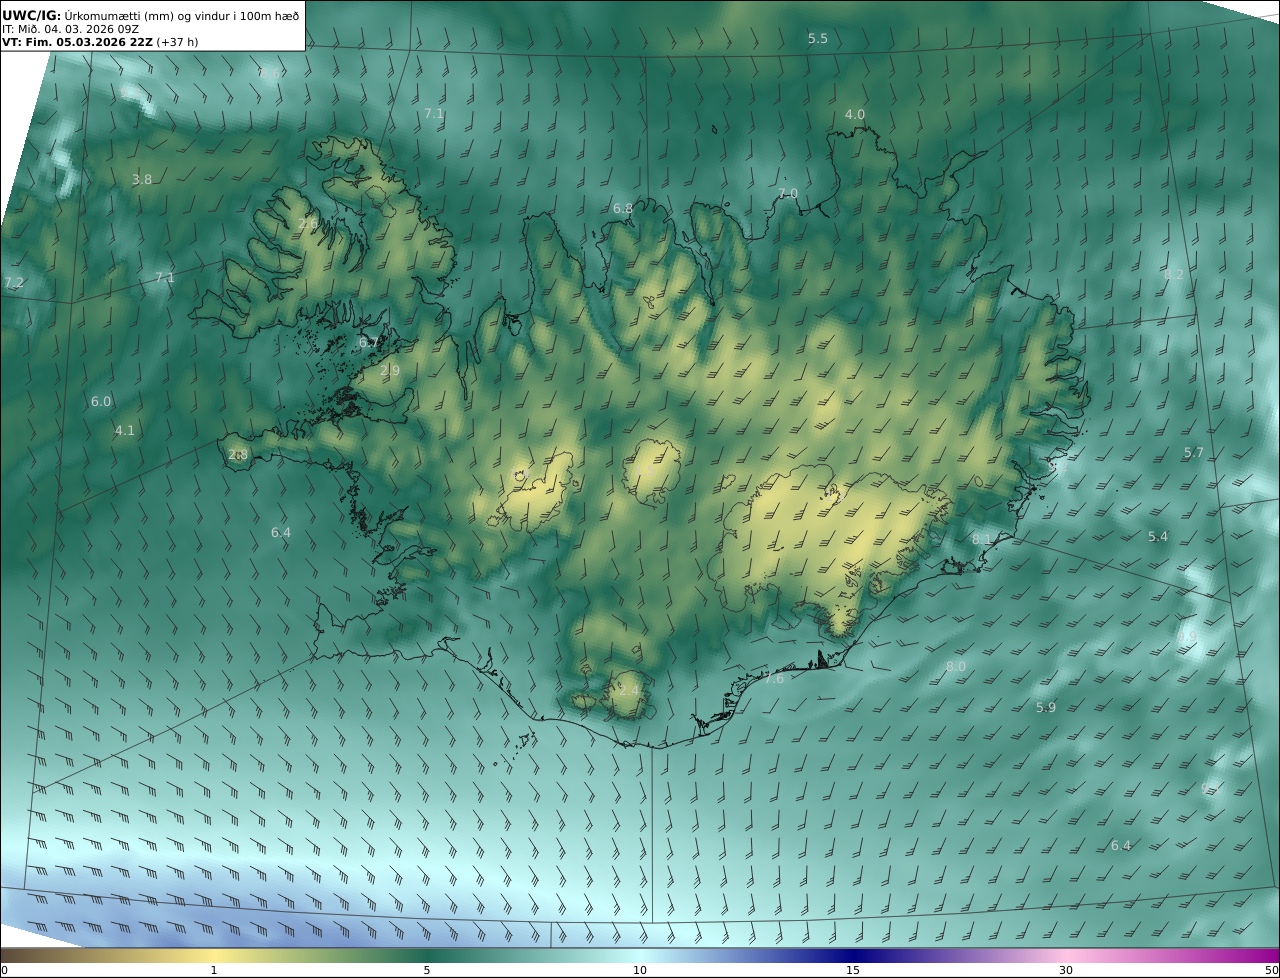Image resolution: width=1280 pixels, height=978 pixels.
Task: Click the 8.0 value over the sea
Action: pos(956,666)
